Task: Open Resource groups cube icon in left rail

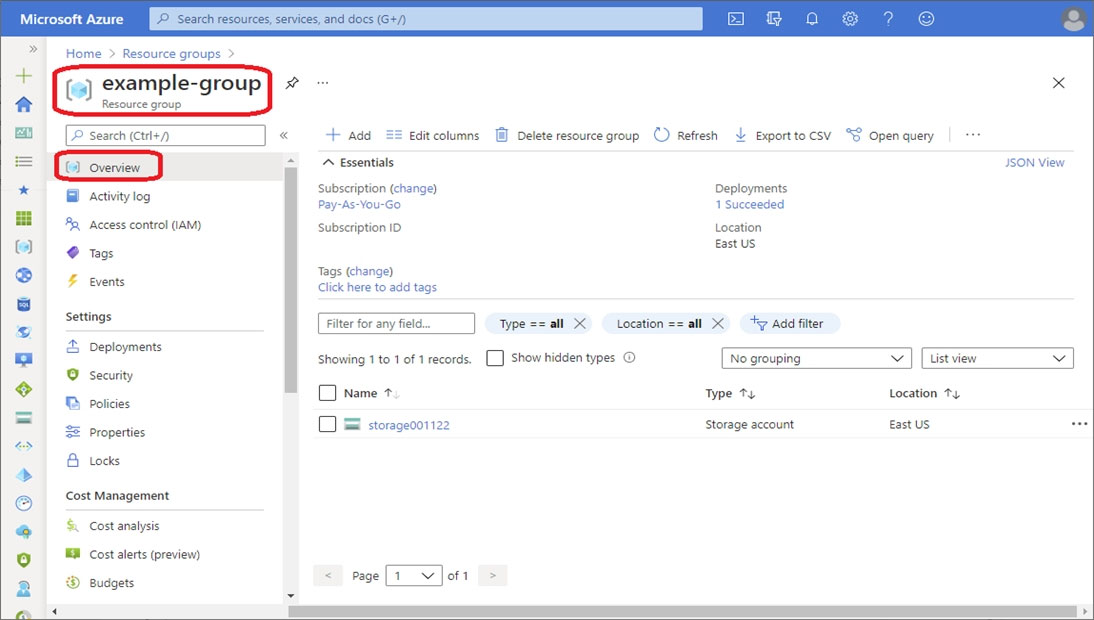Action: tap(24, 247)
